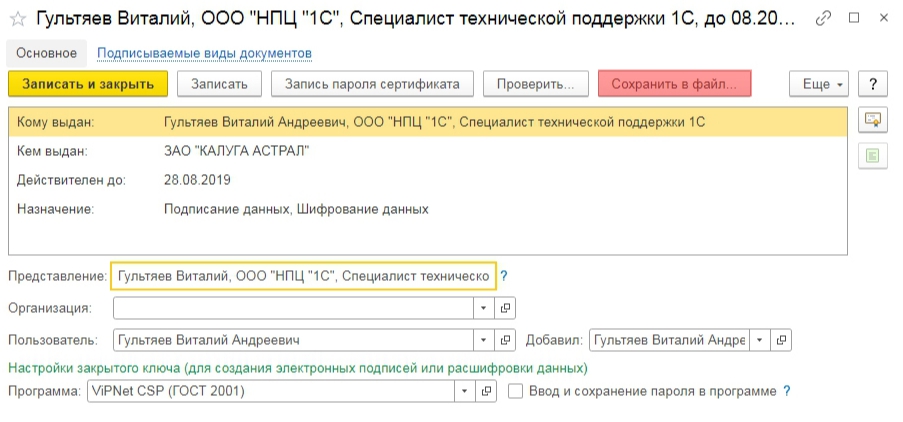Focus the Добавил input field

coord(669,340)
